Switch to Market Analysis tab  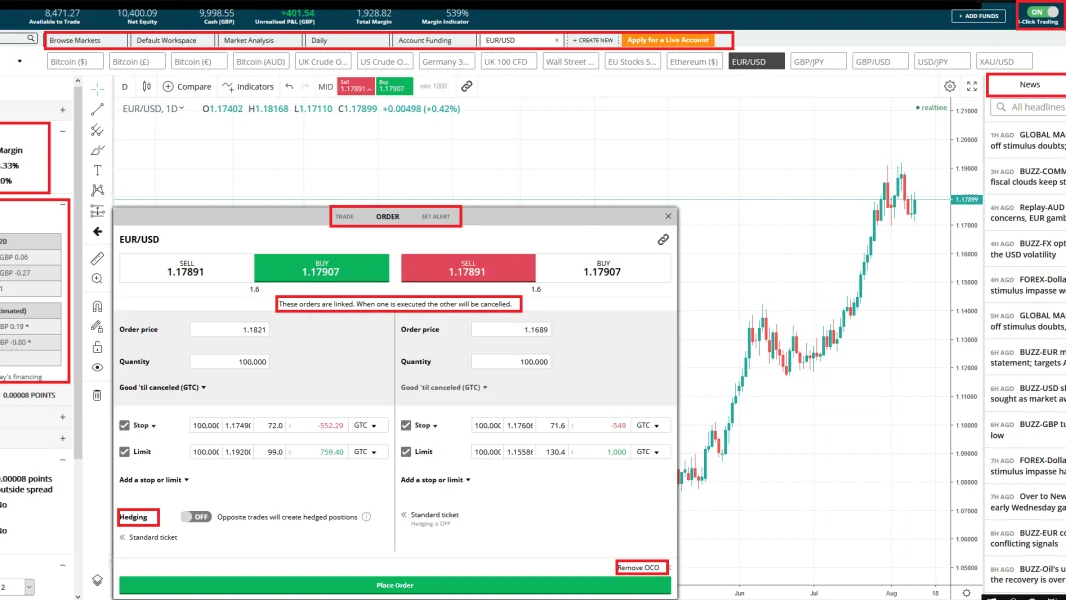(260, 40)
